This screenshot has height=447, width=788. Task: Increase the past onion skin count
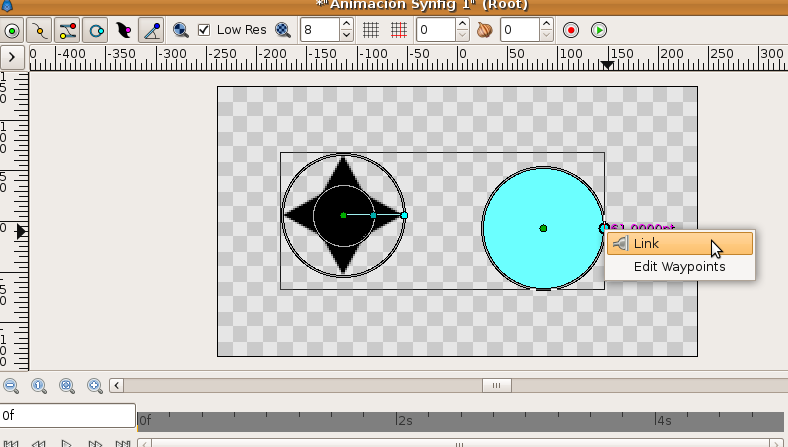tap(463, 24)
